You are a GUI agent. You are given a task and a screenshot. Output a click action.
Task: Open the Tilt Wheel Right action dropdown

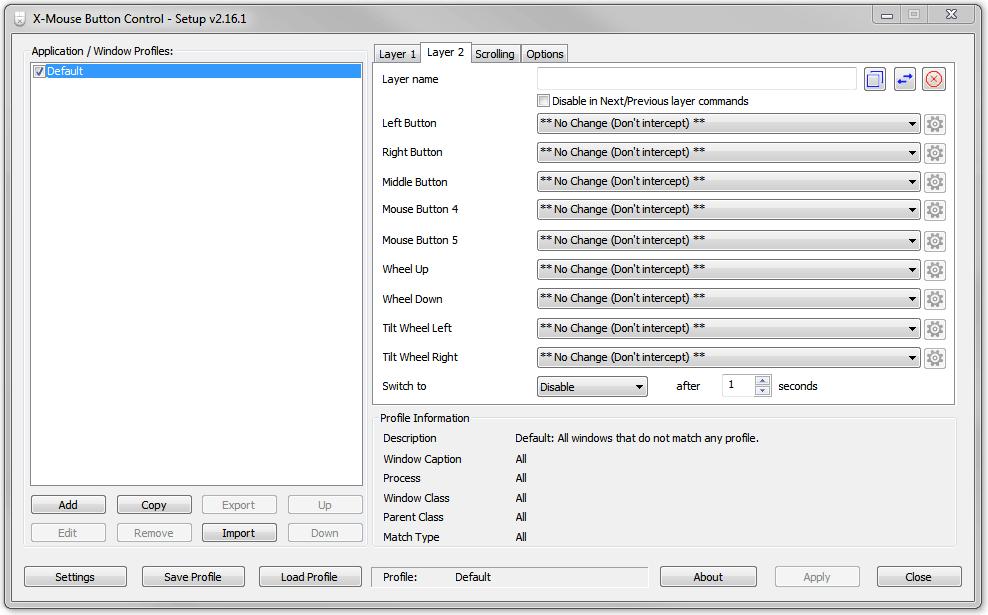tap(728, 357)
